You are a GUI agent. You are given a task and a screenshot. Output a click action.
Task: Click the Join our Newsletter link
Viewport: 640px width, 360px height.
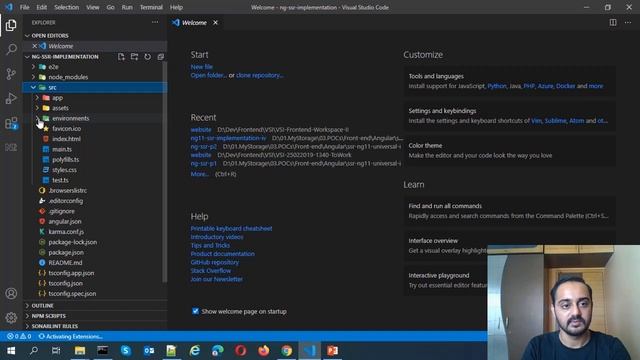[217, 279]
